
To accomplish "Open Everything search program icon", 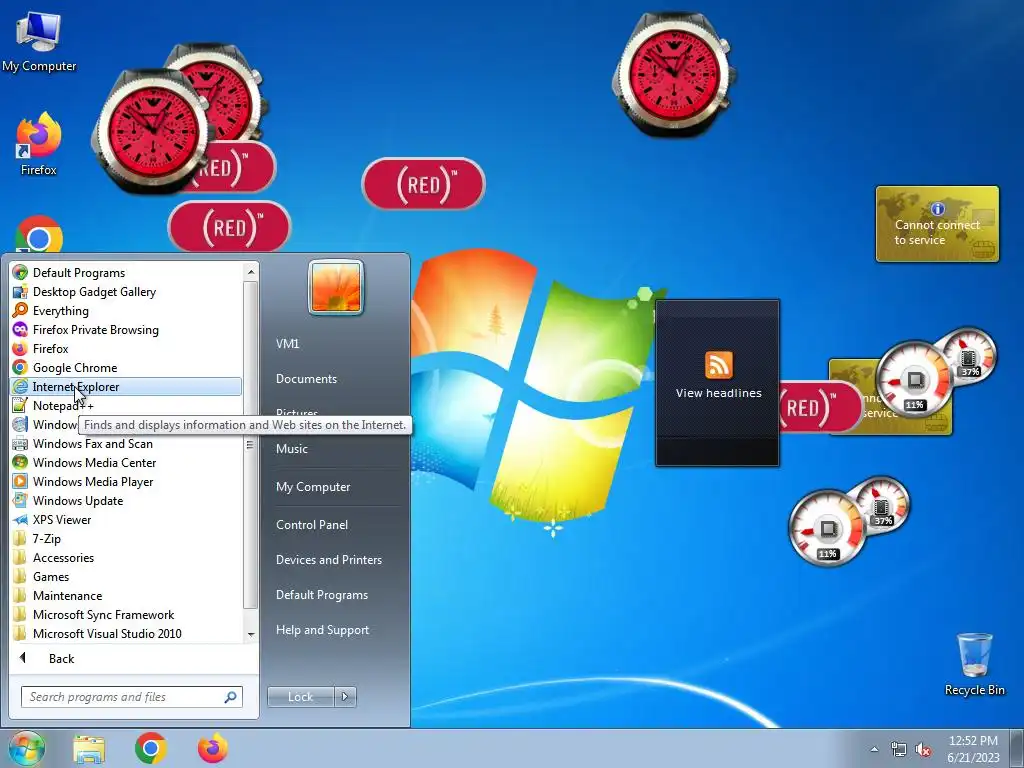I will (20, 311).
